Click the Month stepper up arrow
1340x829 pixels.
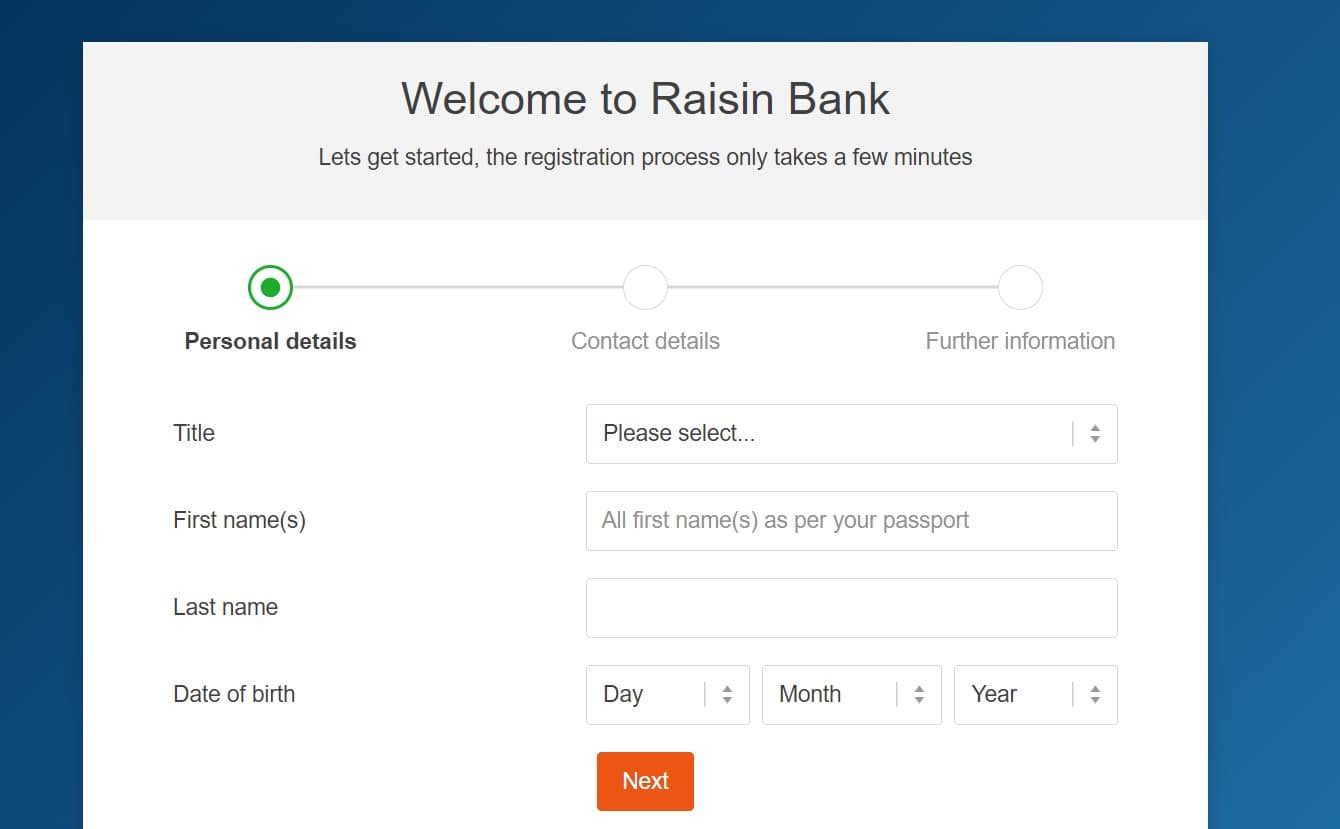pyautogui.click(x=919, y=688)
